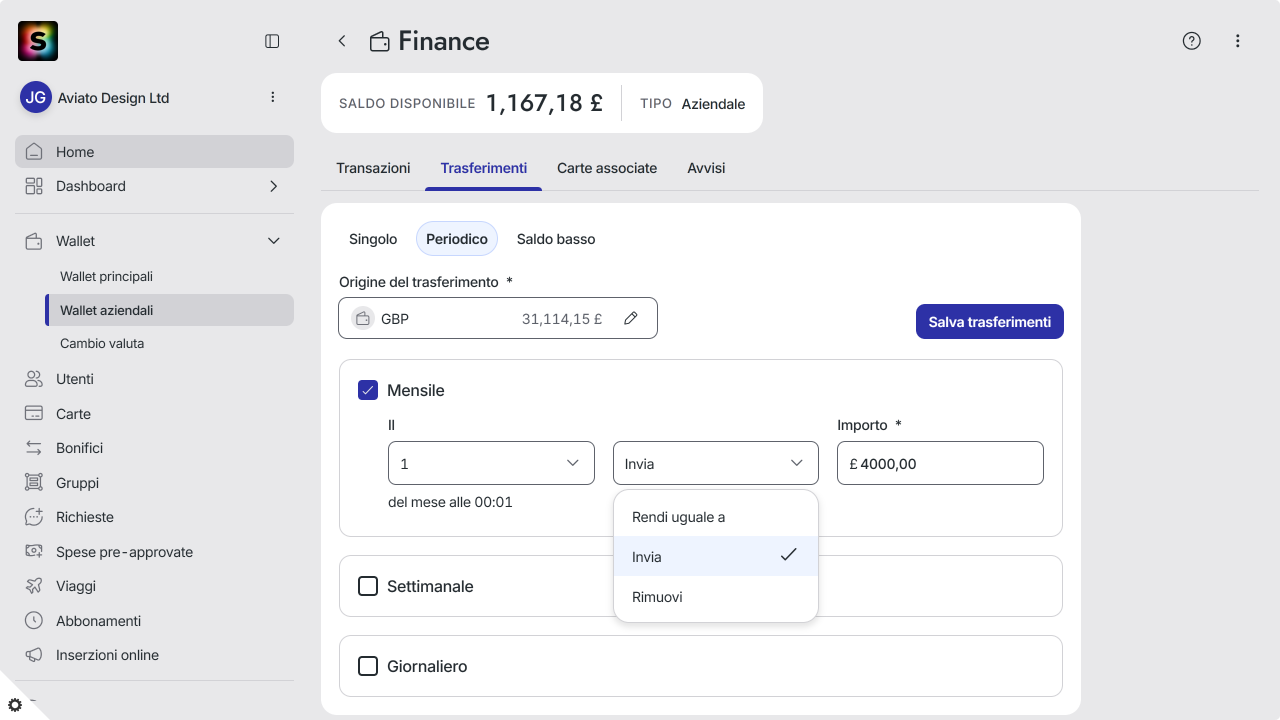Open the help question mark icon

click(x=1191, y=41)
